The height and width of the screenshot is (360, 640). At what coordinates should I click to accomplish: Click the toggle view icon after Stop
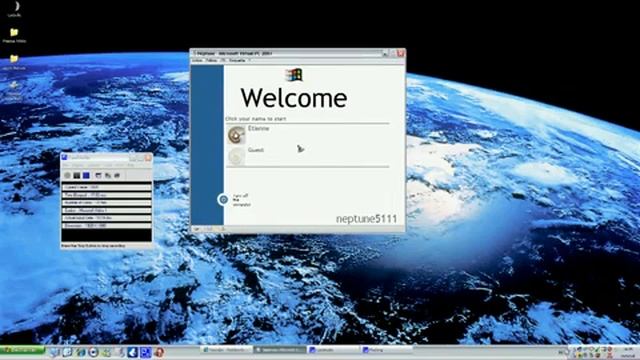[x=98, y=176]
